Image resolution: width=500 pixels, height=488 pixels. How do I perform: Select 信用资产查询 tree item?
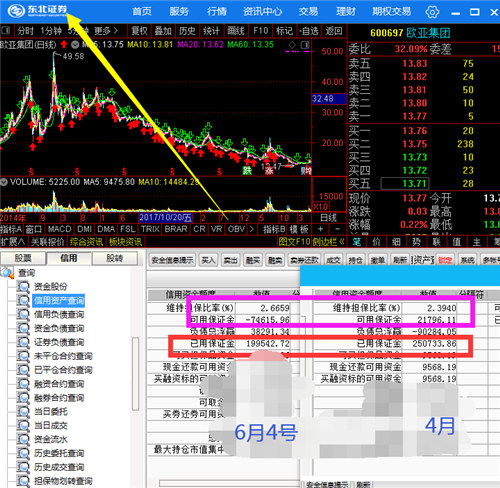[x=59, y=300]
